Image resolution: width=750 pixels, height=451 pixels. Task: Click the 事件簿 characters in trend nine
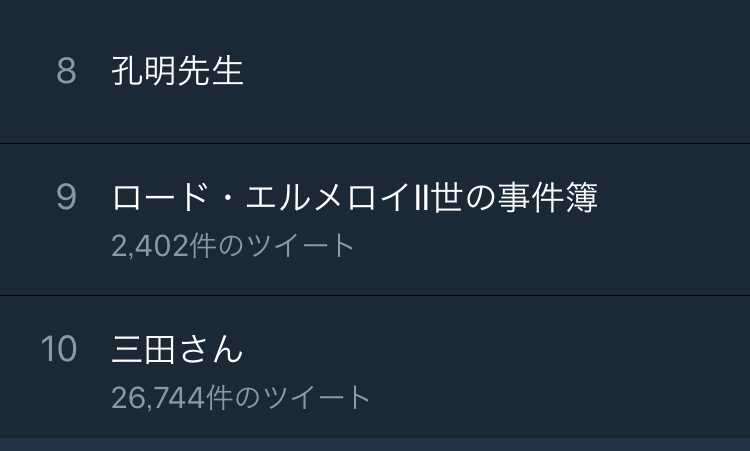(548, 197)
